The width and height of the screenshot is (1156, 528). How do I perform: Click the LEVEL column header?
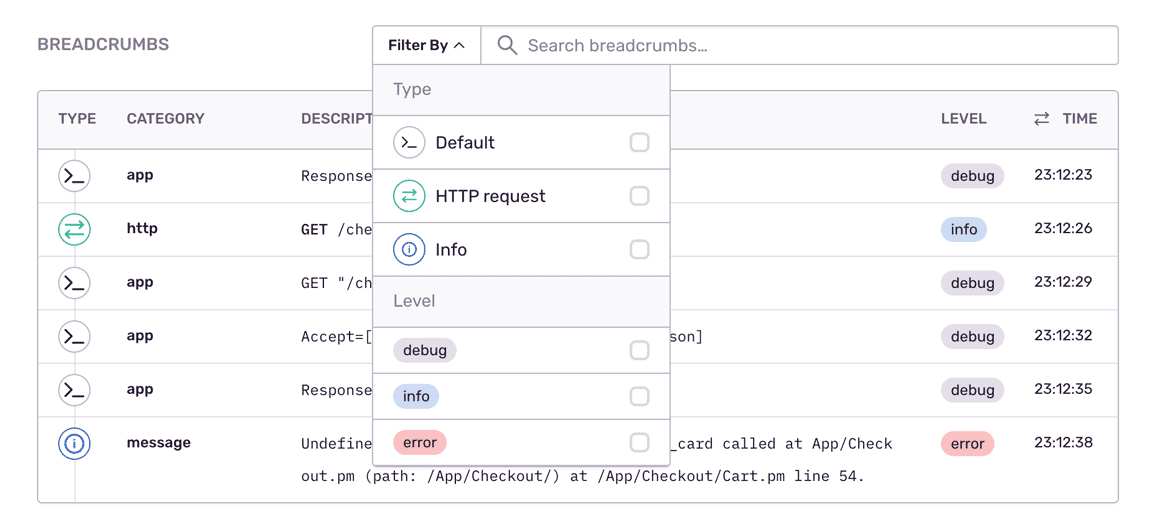tap(963, 119)
